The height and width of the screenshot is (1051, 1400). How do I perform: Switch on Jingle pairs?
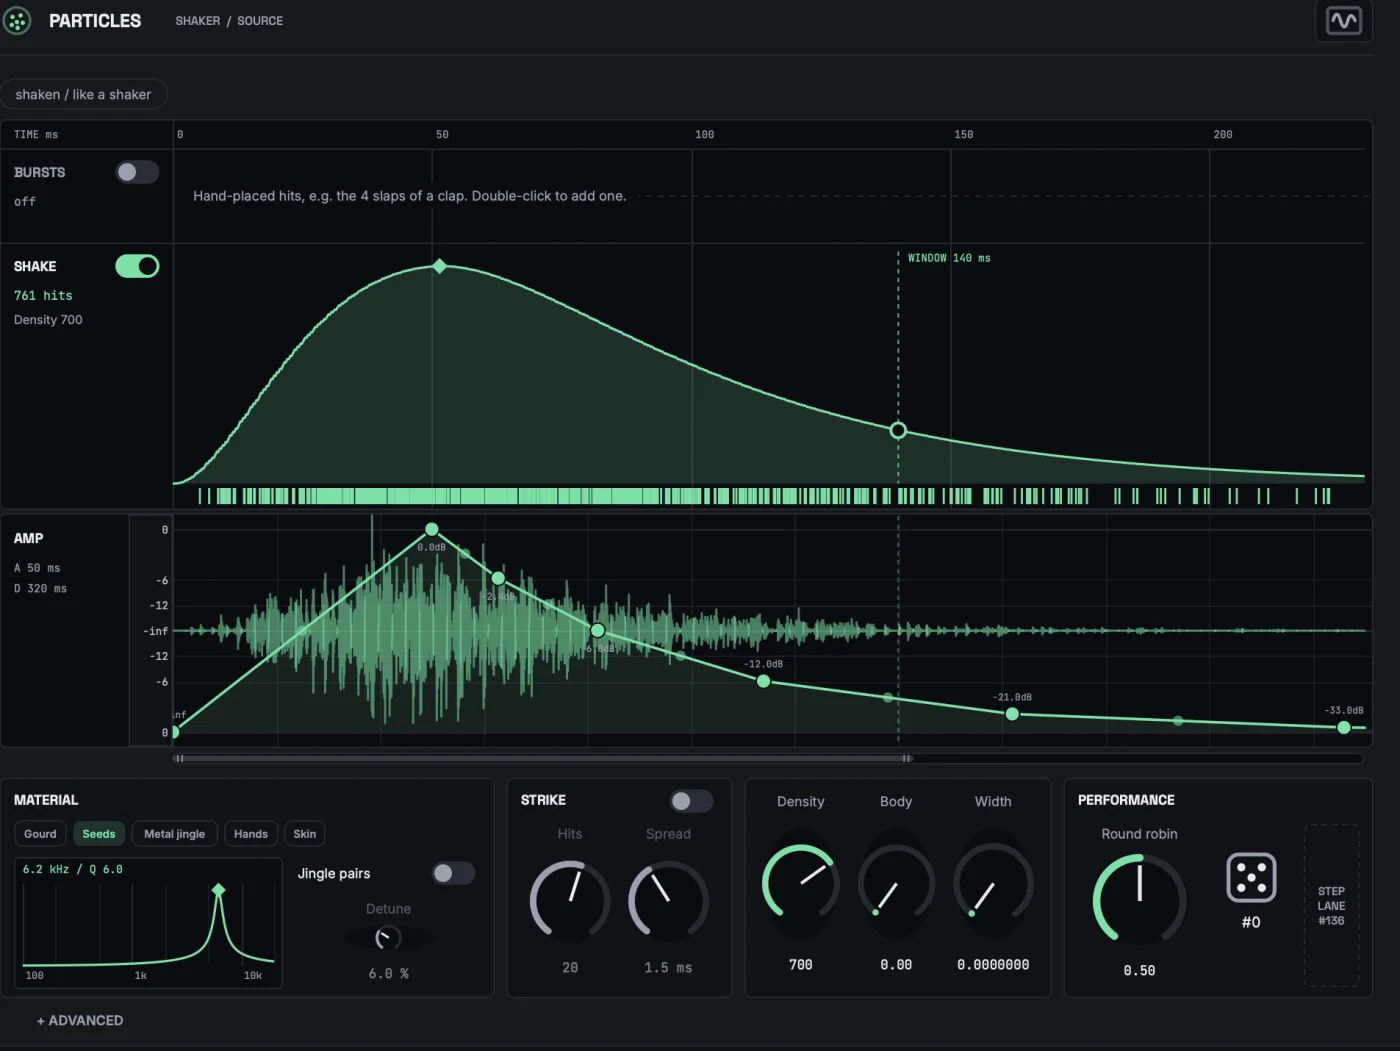[x=453, y=874]
